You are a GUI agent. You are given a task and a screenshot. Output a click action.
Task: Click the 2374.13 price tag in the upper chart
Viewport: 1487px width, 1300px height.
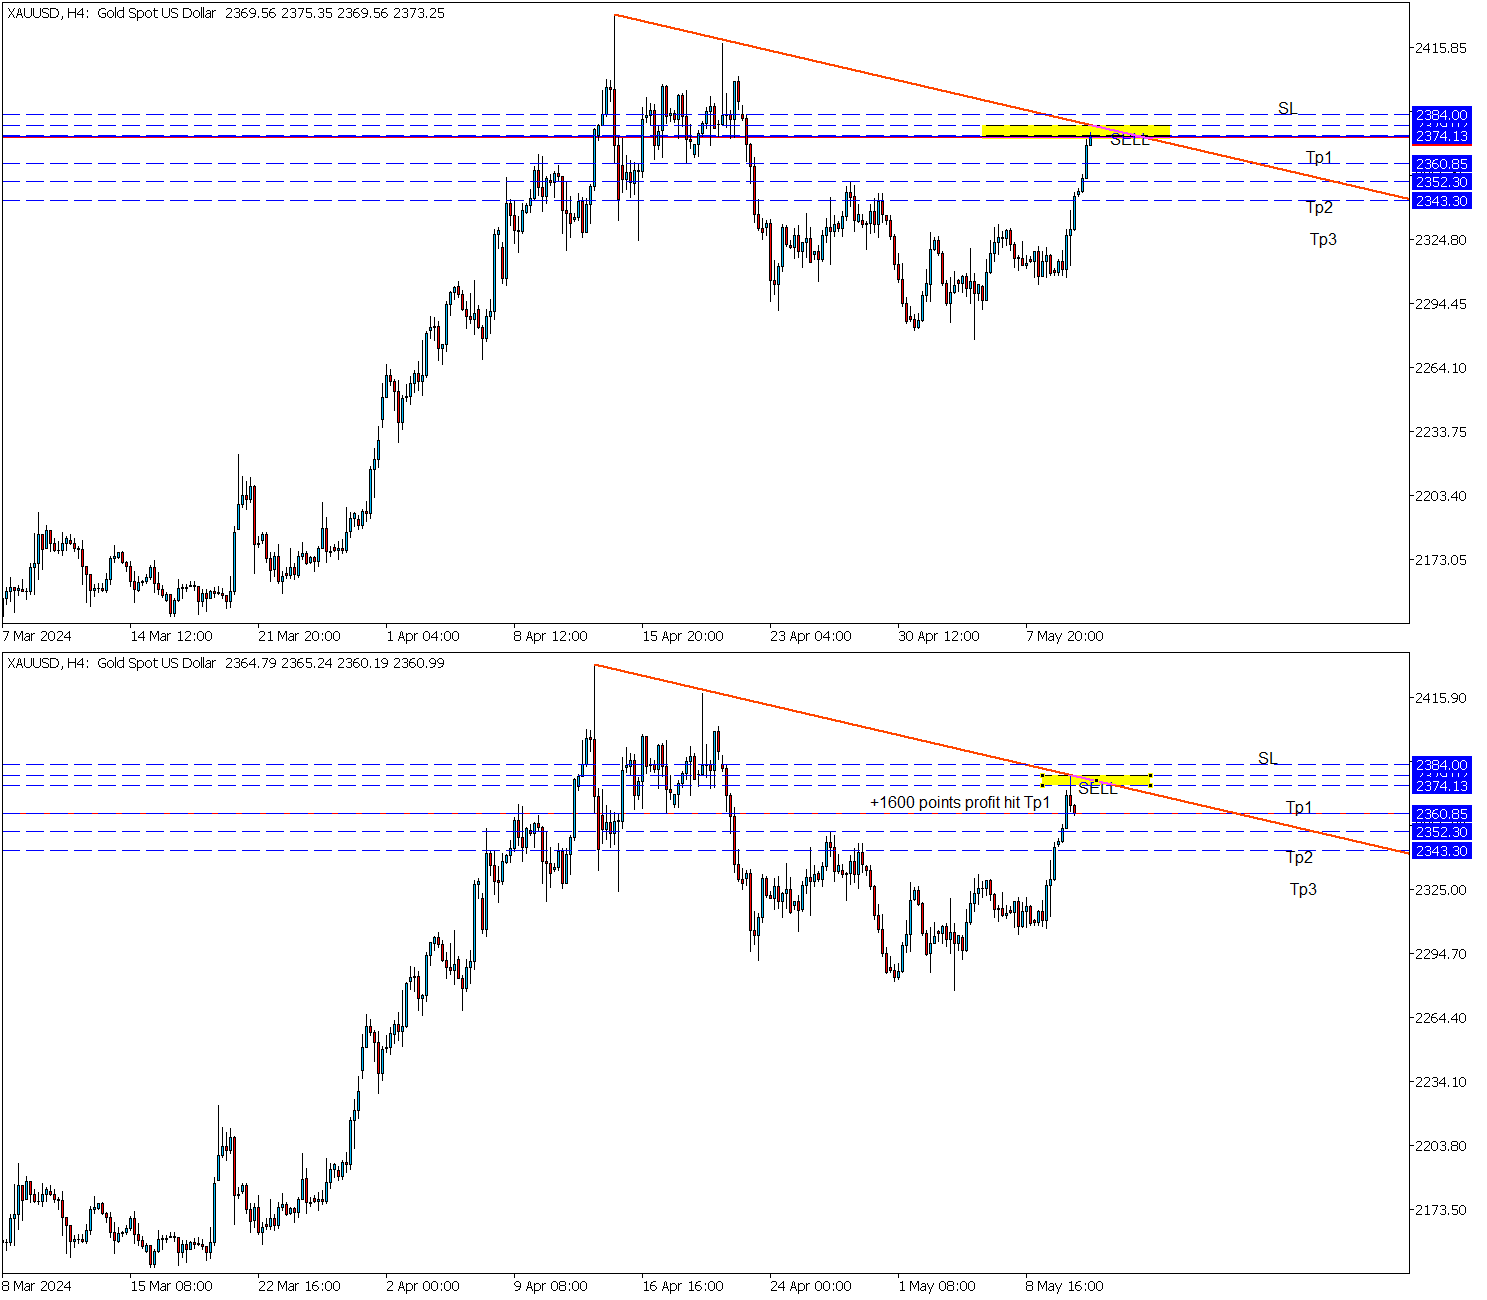[x=1441, y=136]
